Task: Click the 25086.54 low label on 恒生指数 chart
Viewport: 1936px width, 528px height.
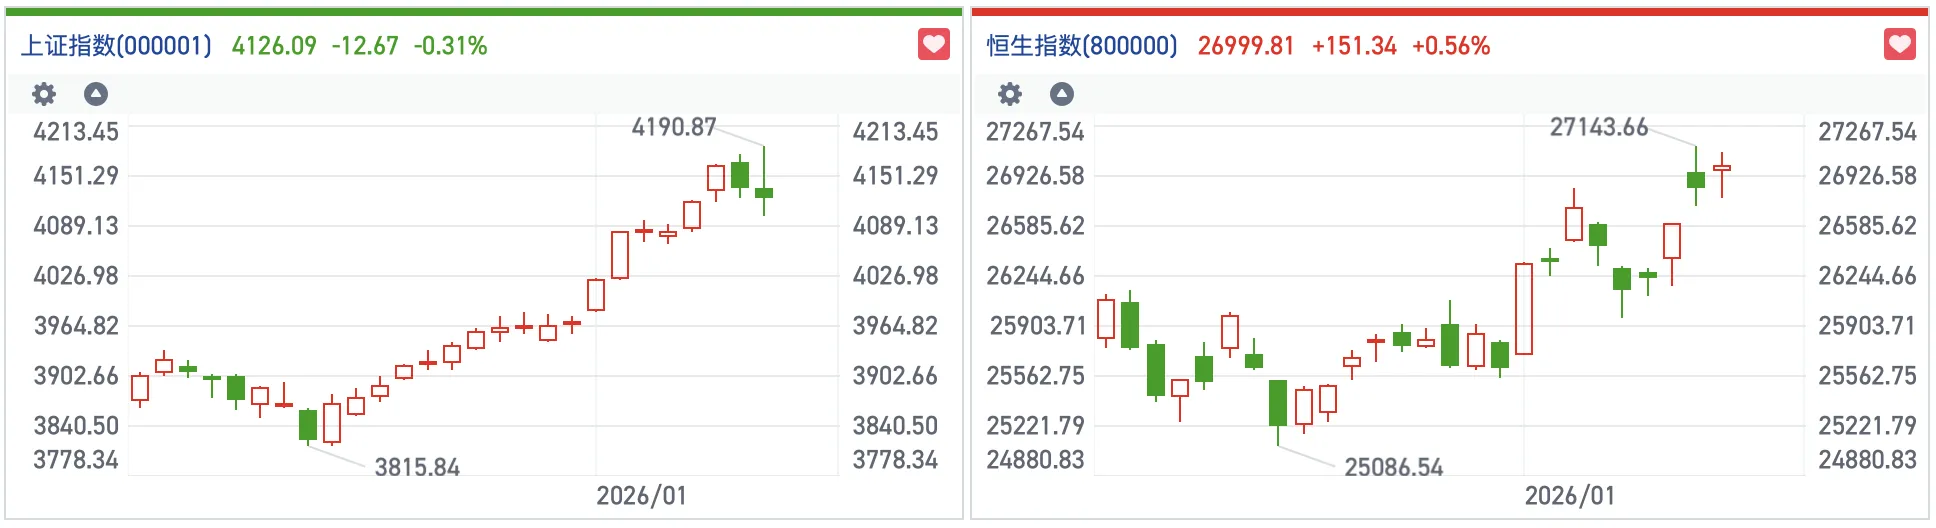Action: click(x=1393, y=467)
